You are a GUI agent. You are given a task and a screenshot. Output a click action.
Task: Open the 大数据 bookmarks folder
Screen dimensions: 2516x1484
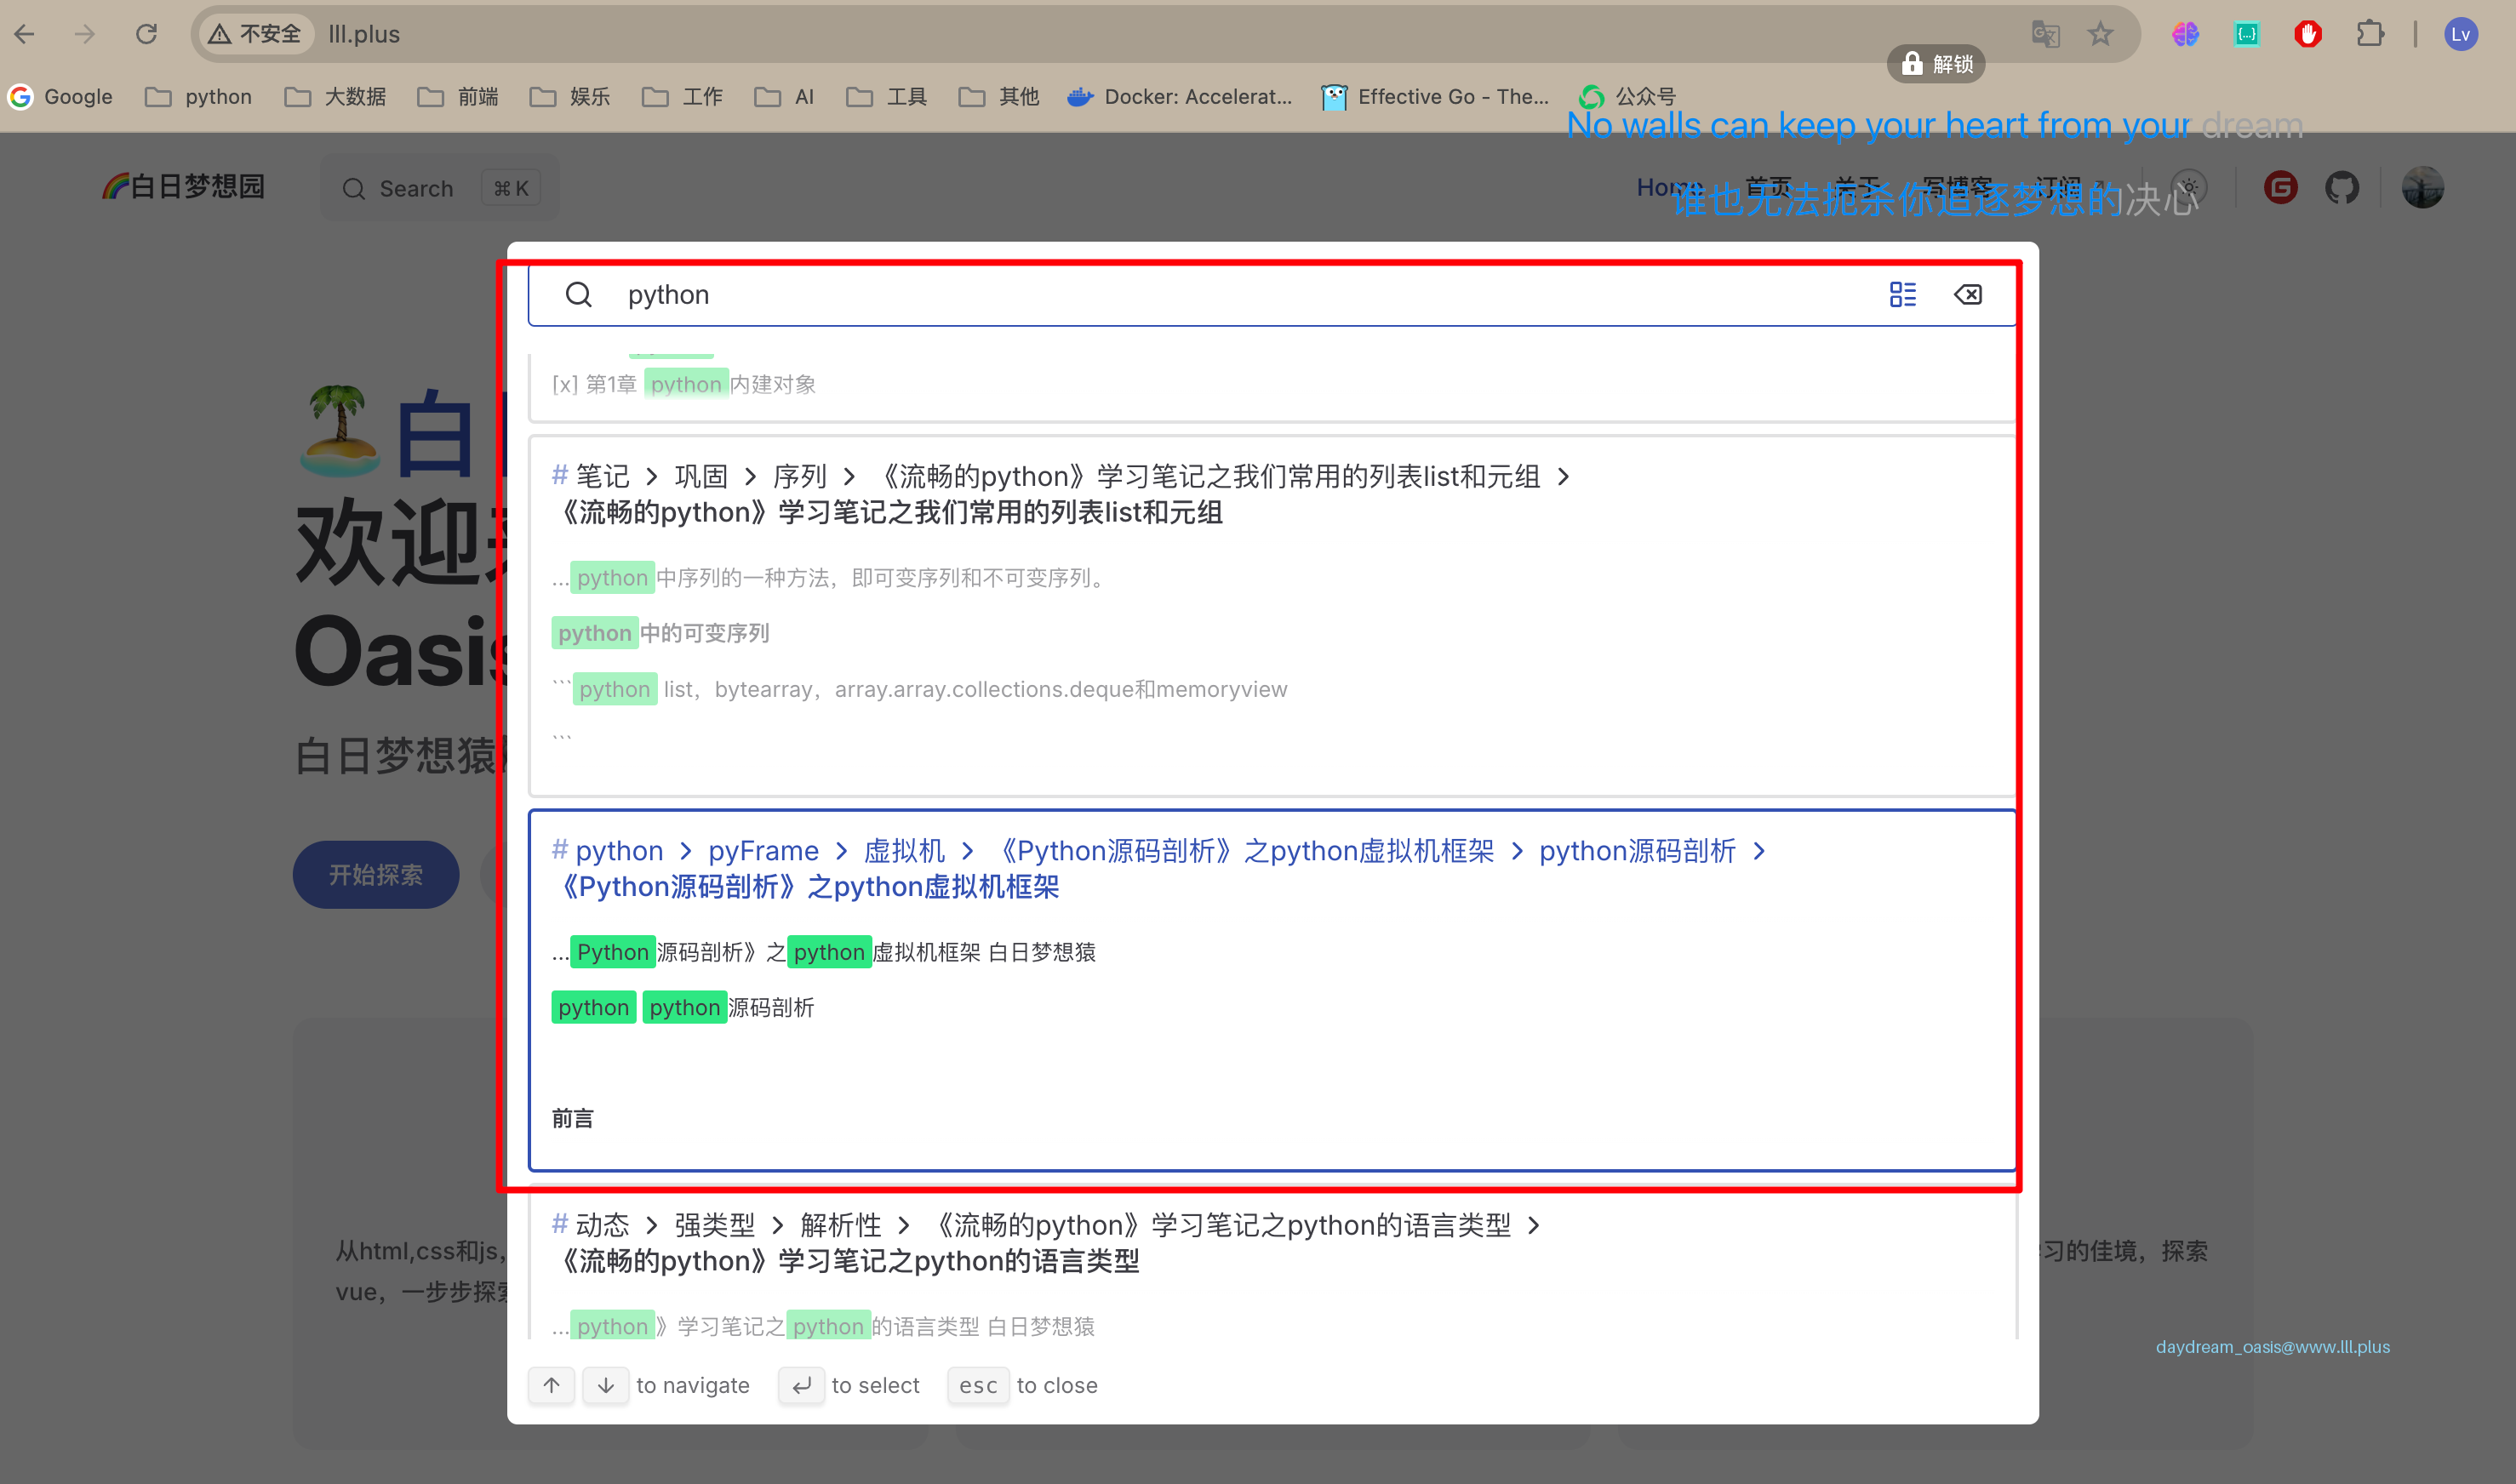(x=335, y=96)
